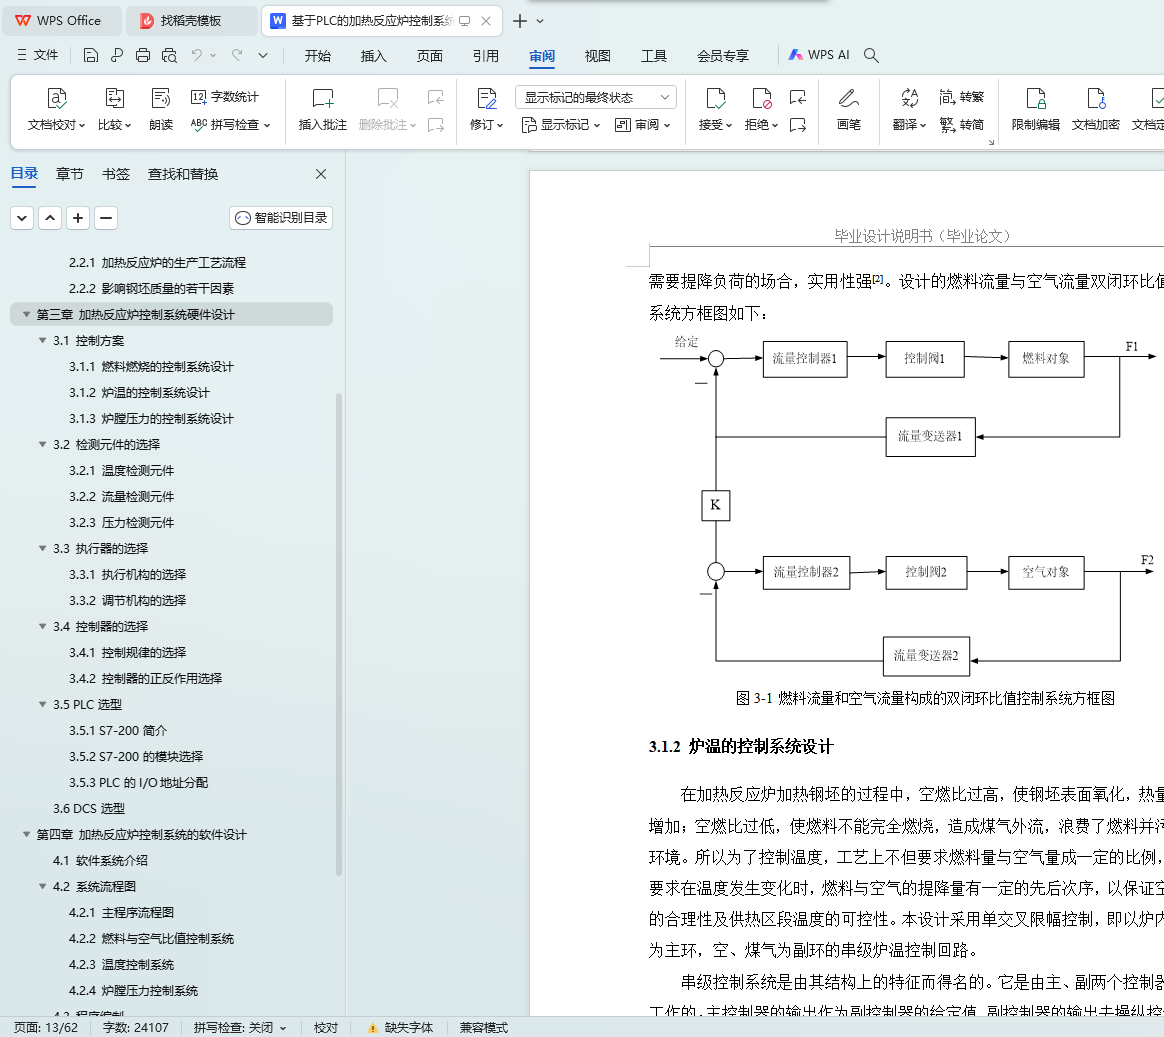Image resolution: width=1164 pixels, height=1037 pixels.
Task: Select 4.2.1 主程序流程图 entry
Action: click(x=122, y=912)
